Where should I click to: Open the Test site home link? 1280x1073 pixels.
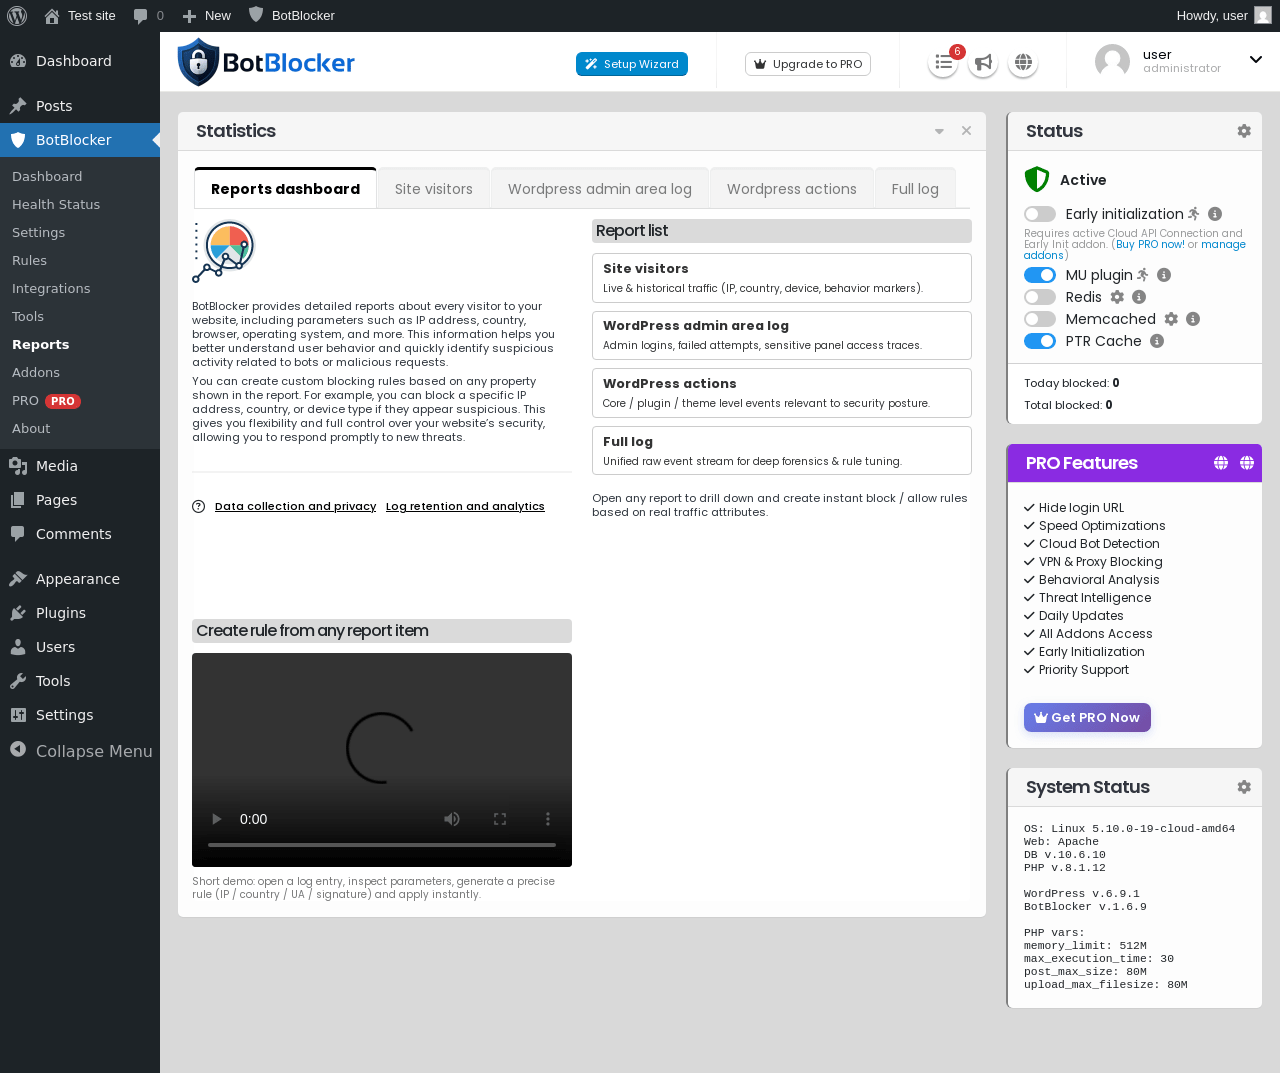click(x=80, y=15)
